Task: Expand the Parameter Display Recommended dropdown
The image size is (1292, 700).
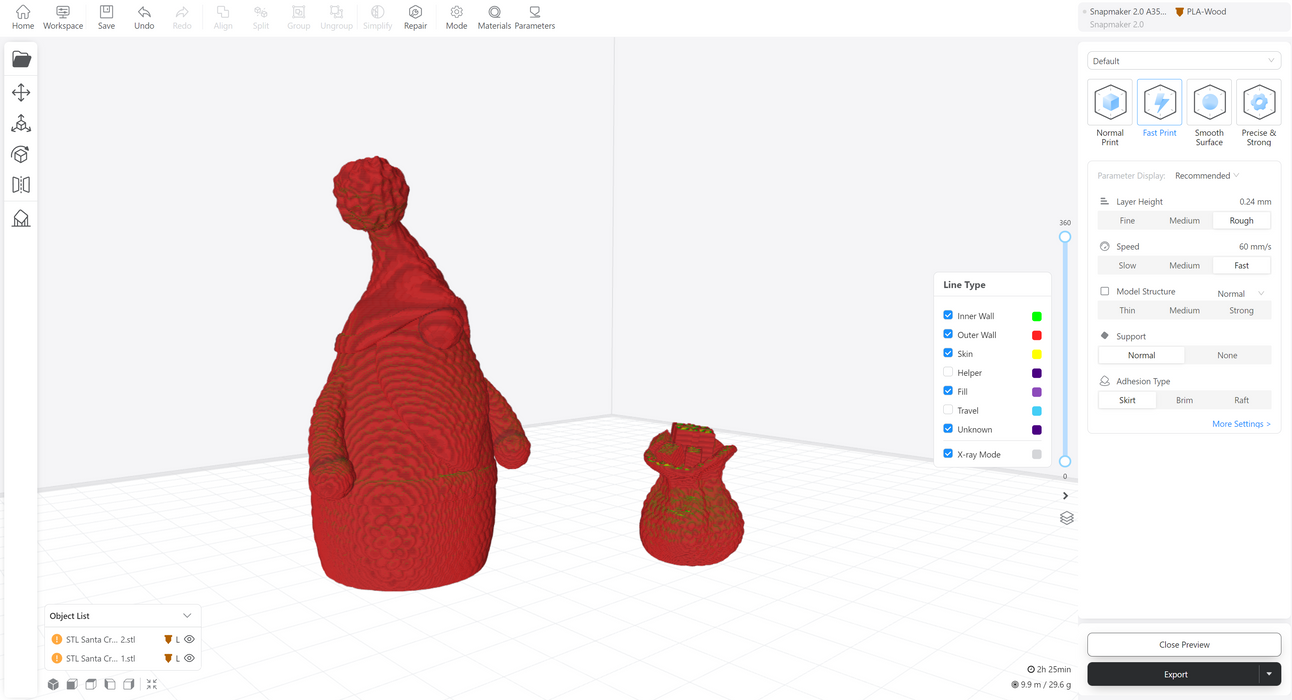Action: 1207,176
